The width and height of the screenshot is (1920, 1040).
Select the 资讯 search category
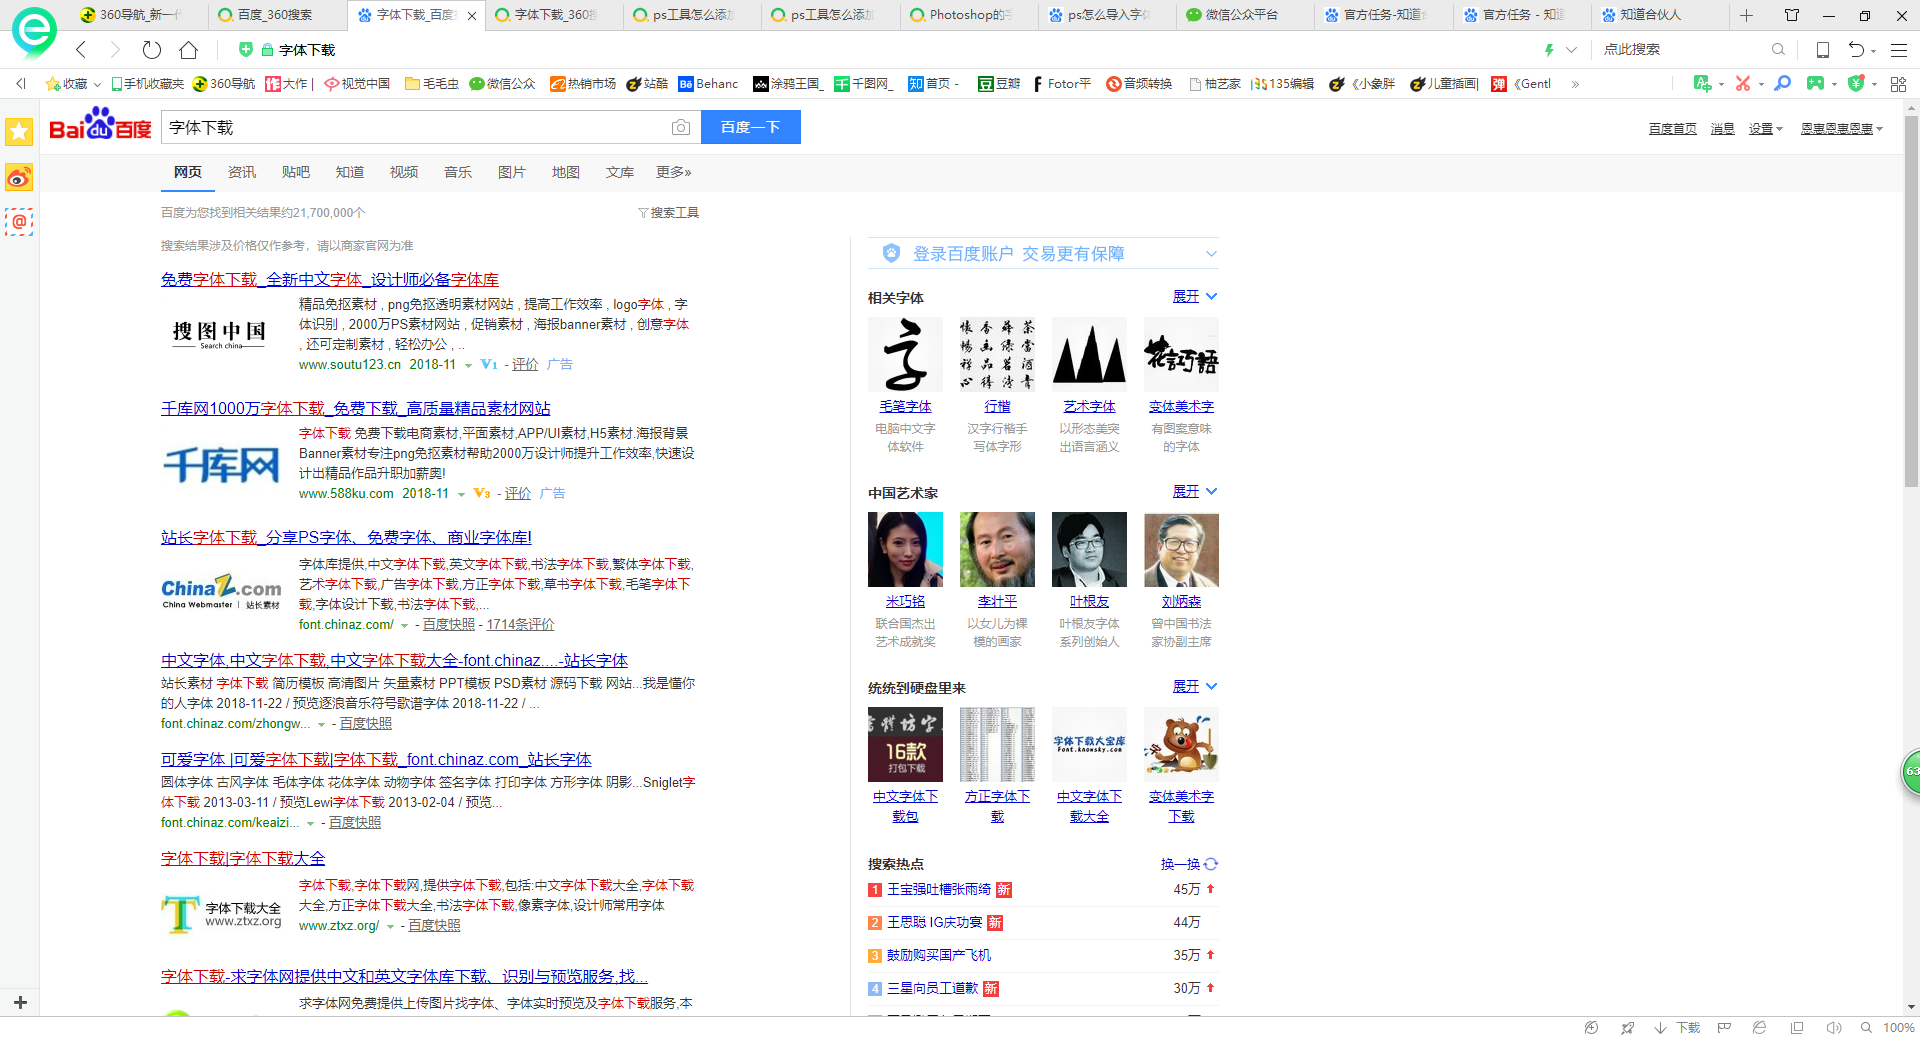tap(242, 172)
